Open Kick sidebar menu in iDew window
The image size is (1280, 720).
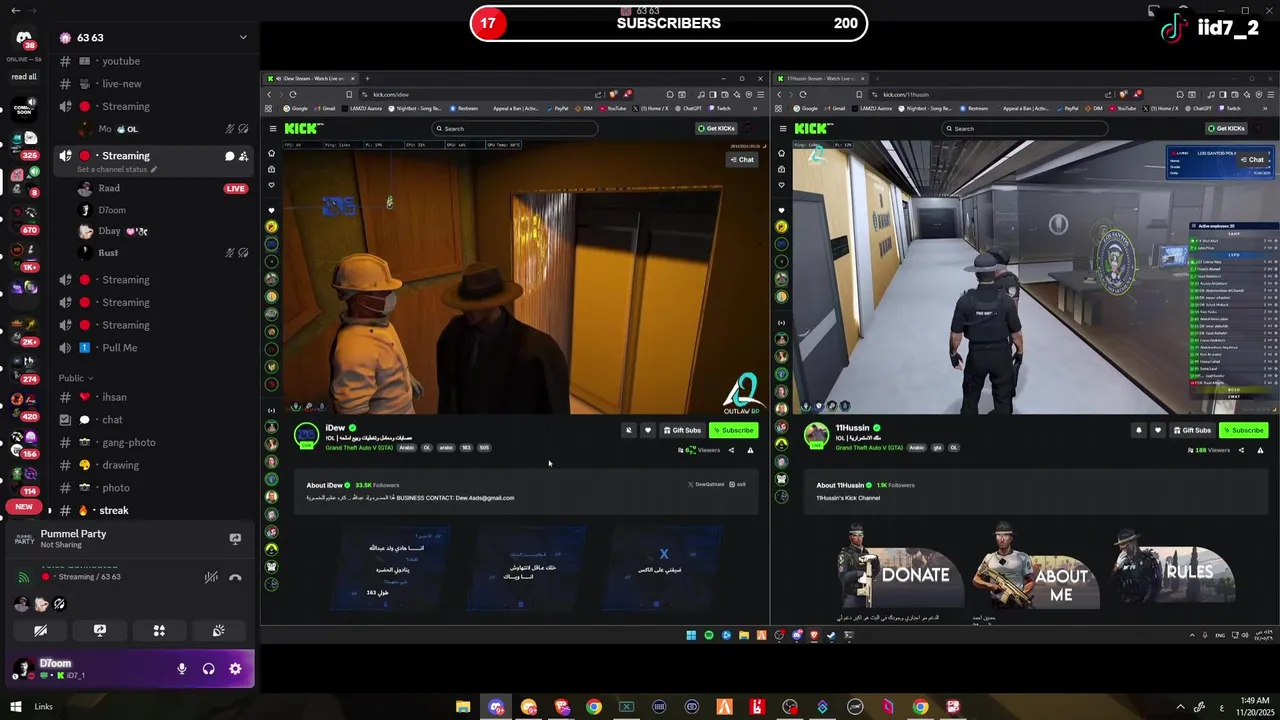click(272, 128)
